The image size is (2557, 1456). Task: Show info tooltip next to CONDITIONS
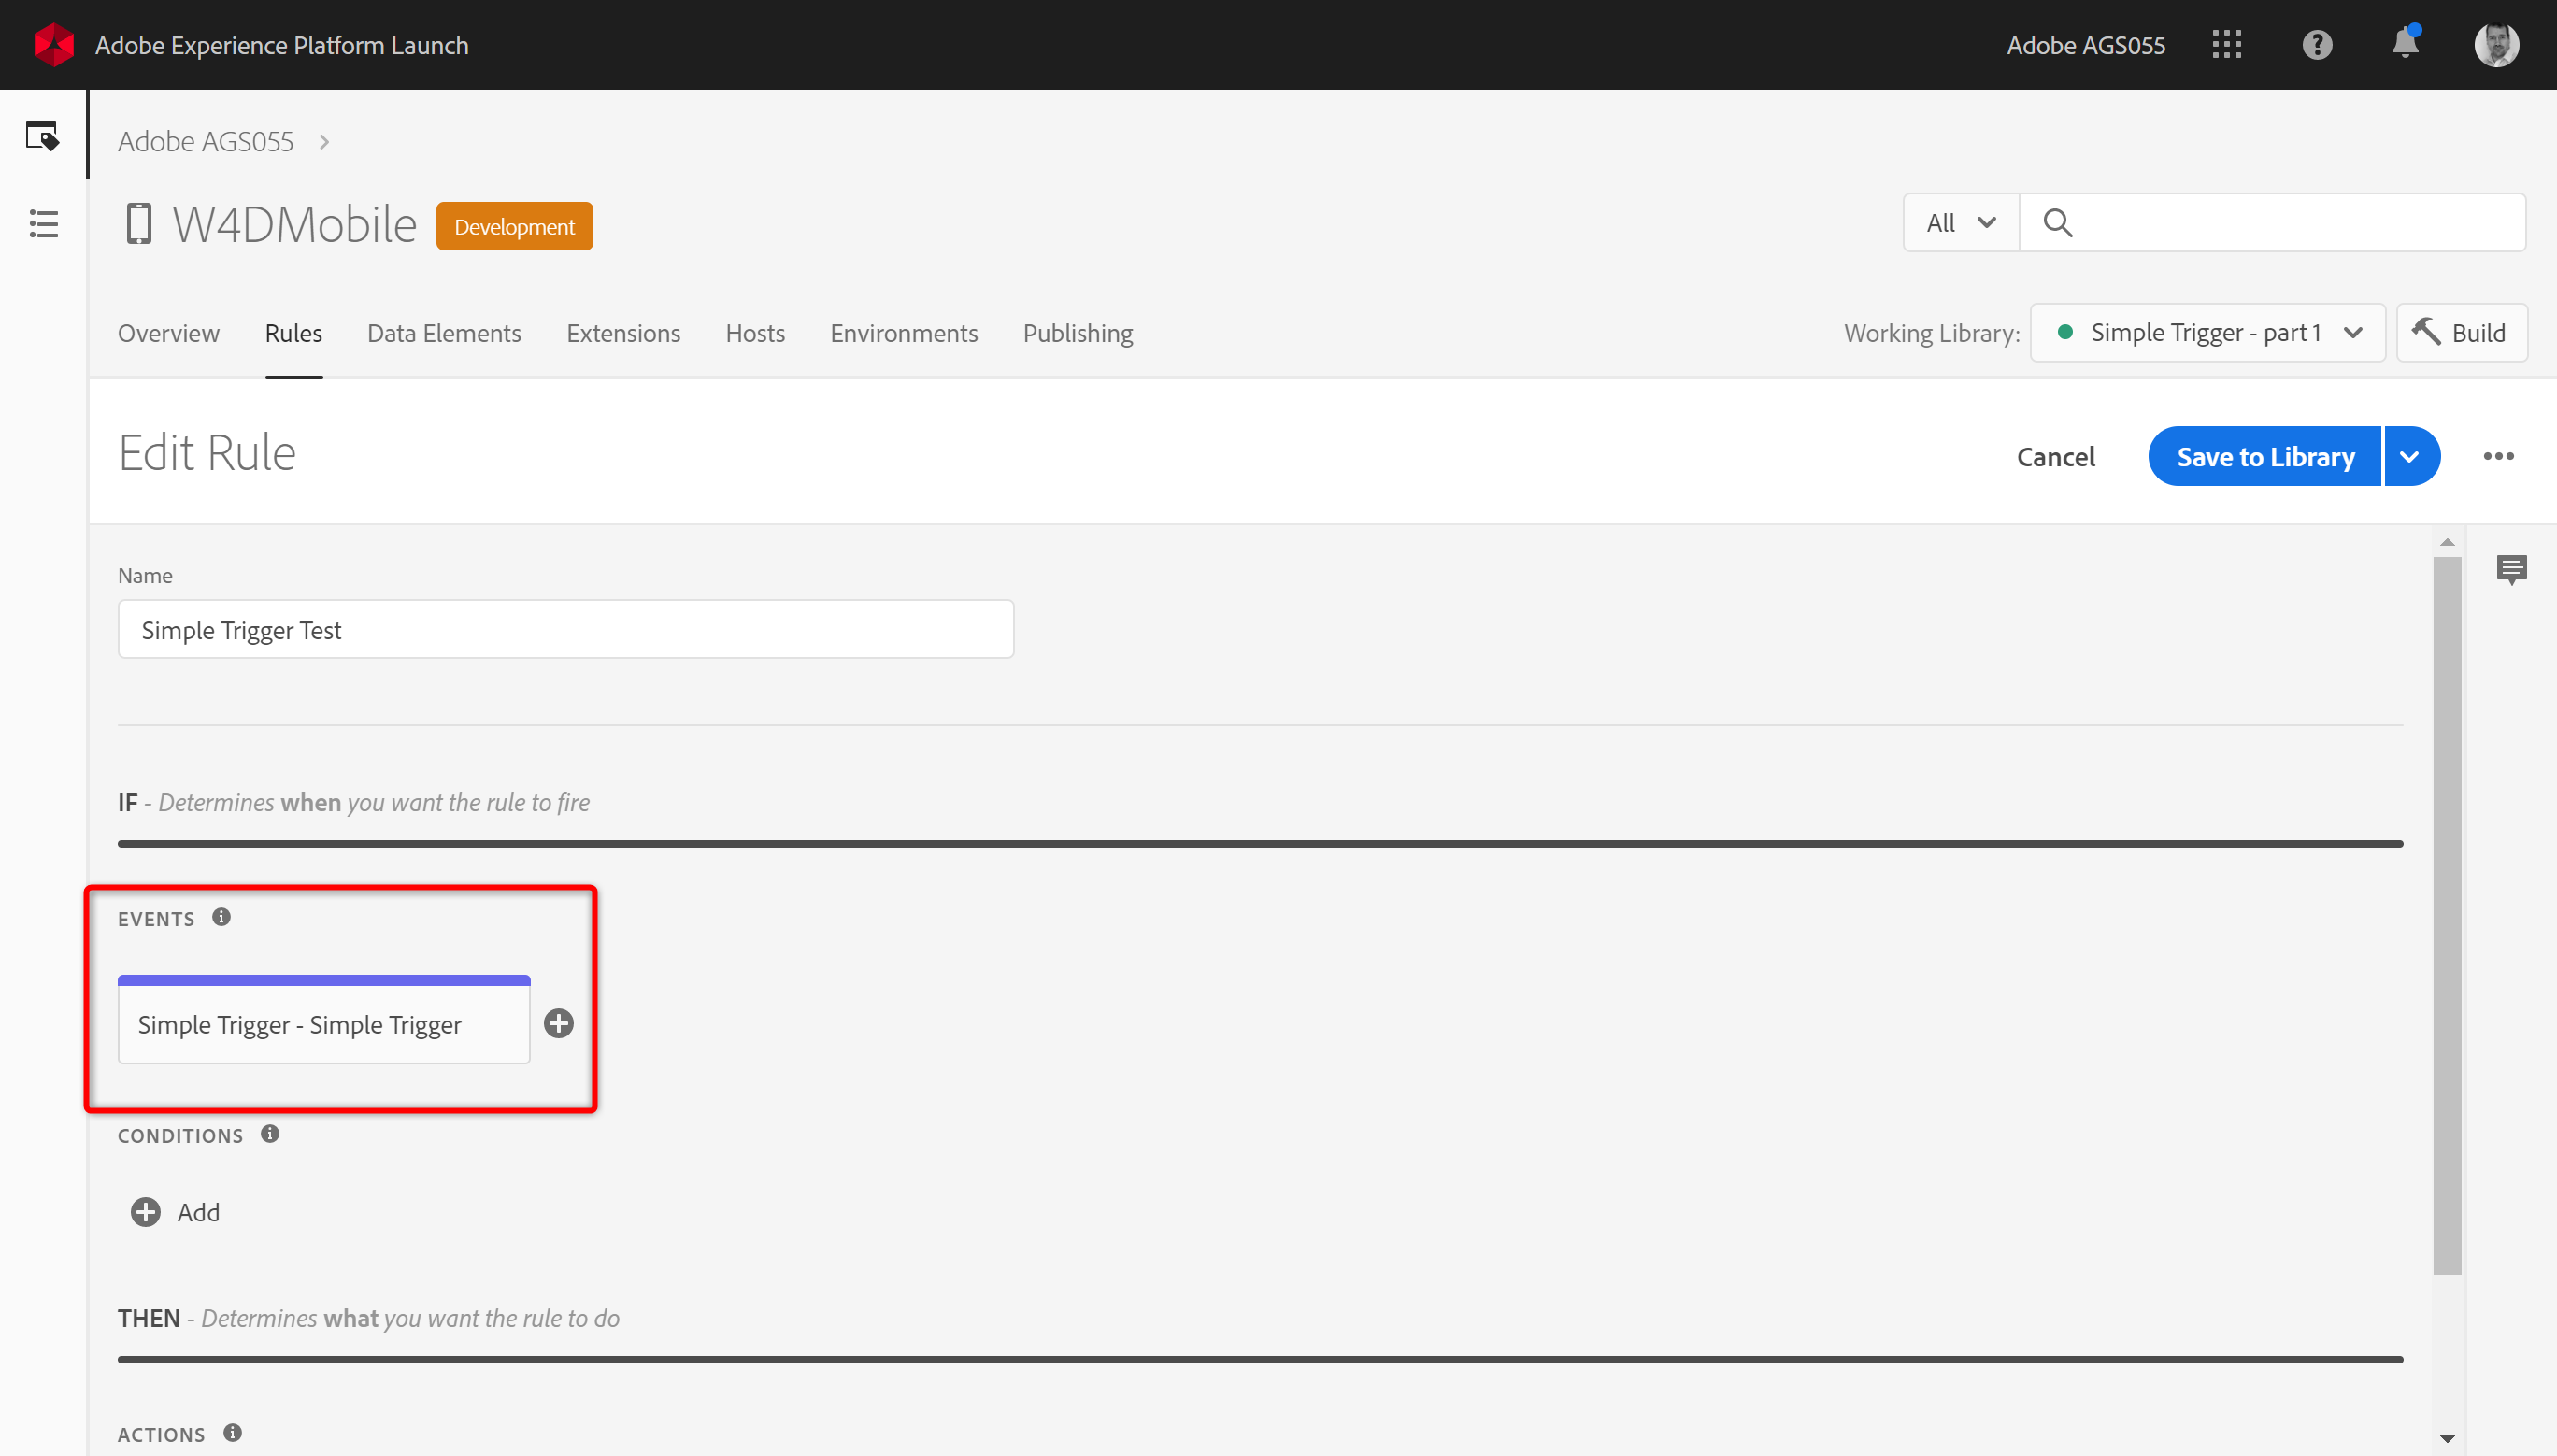270,1134
